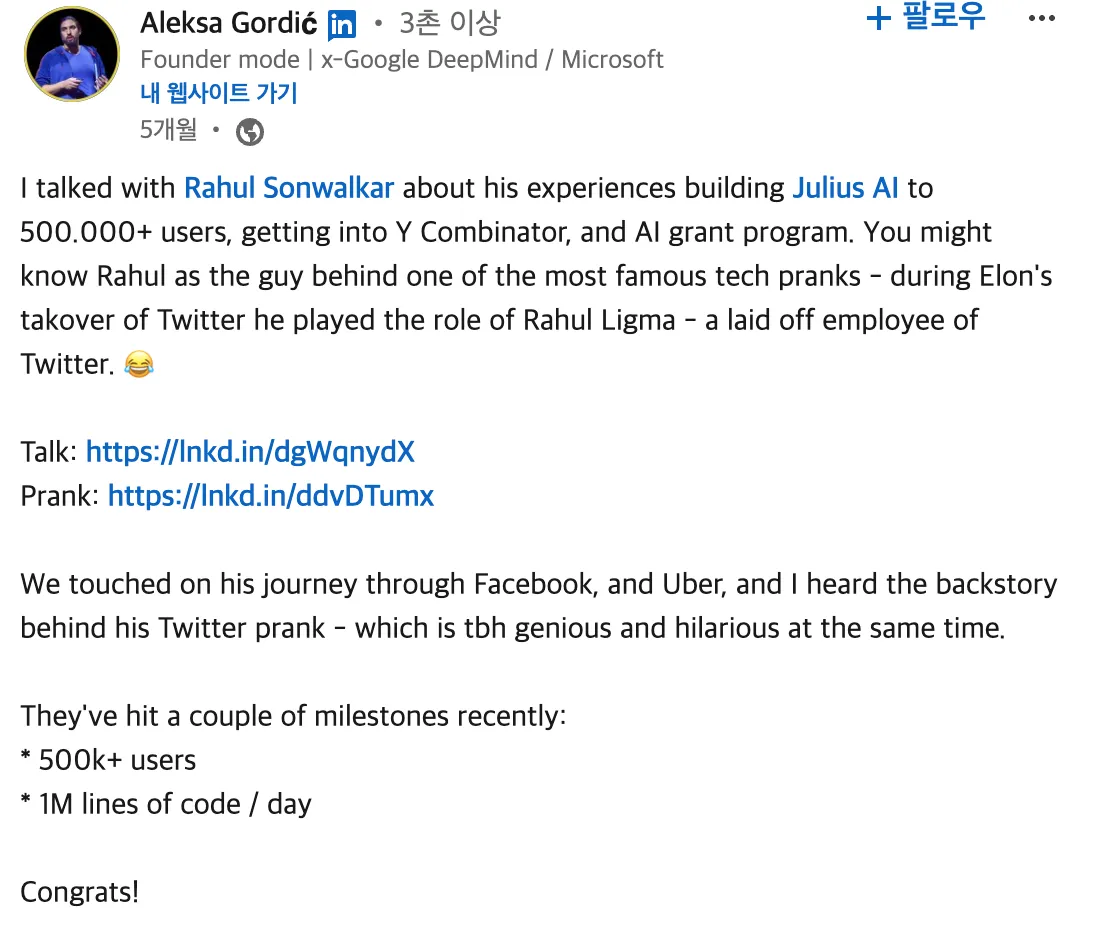Open Aleksa Gordić's profile name link
Viewport: 1098px width, 934px height.
pyautogui.click(x=229, y=22)
